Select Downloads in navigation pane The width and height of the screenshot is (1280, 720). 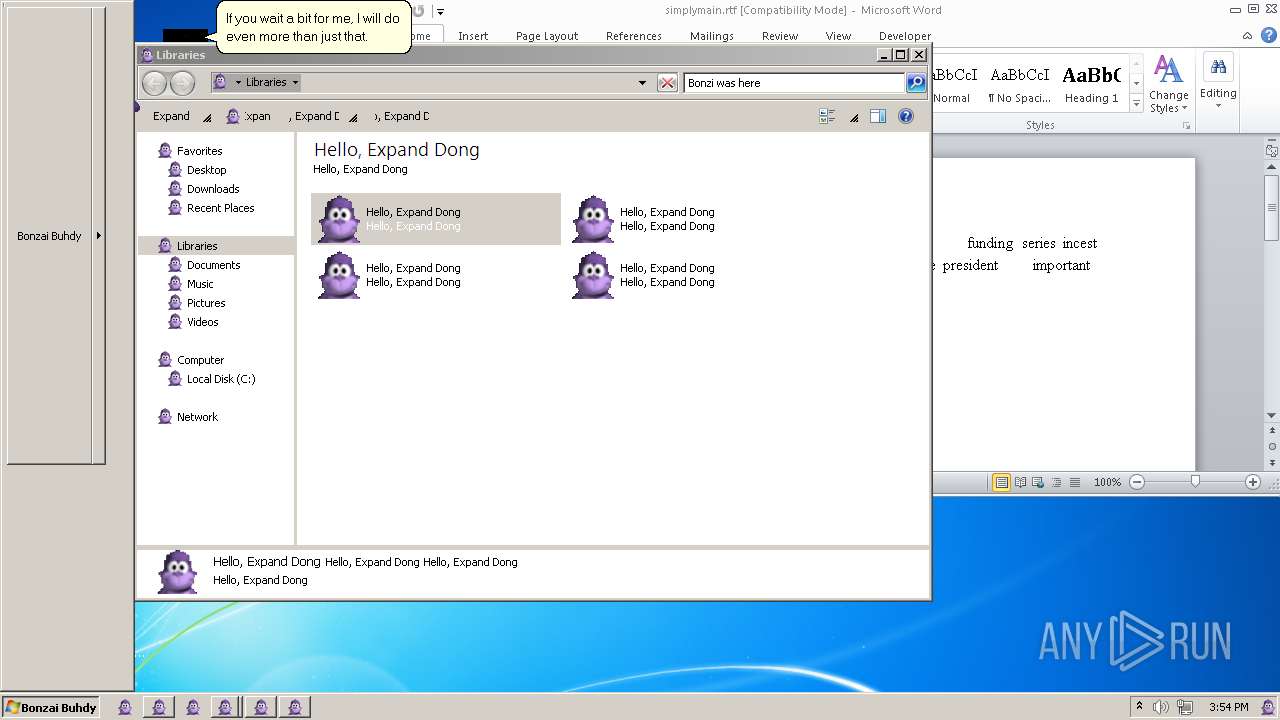pyautogui.click(x=213, y=189)
